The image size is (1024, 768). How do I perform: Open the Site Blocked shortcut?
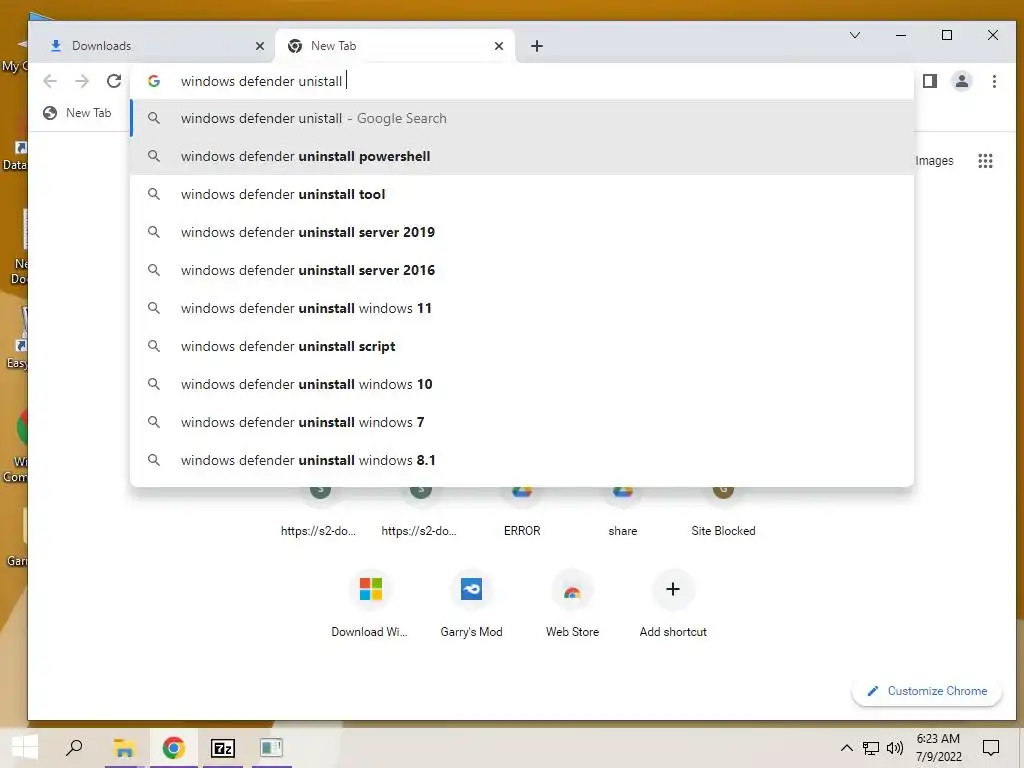click(x=723, y=511)
